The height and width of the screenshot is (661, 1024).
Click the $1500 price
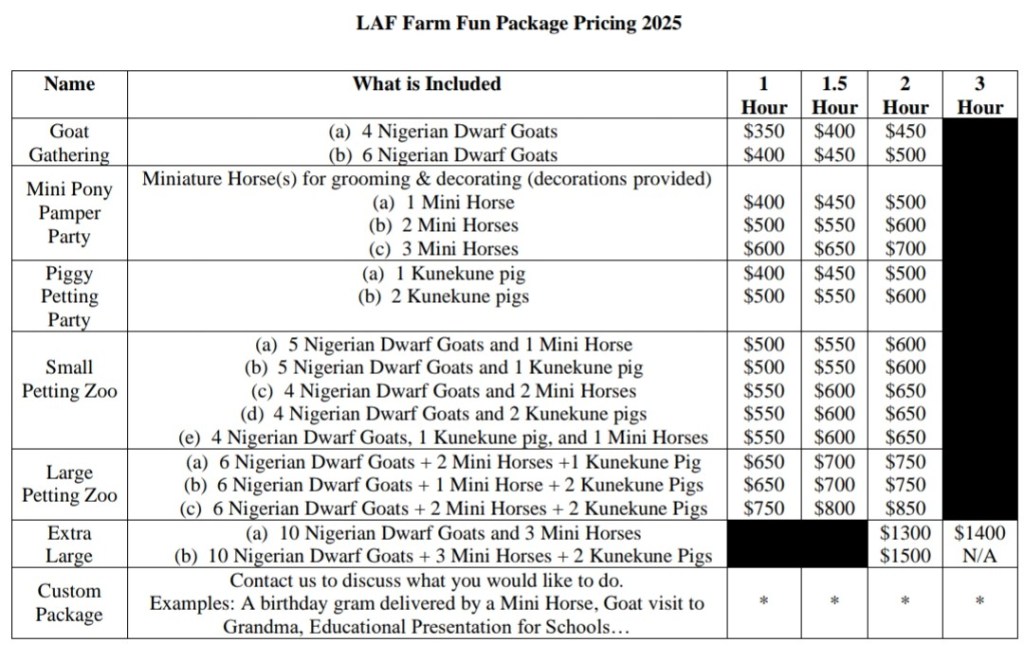coord(905,556)
